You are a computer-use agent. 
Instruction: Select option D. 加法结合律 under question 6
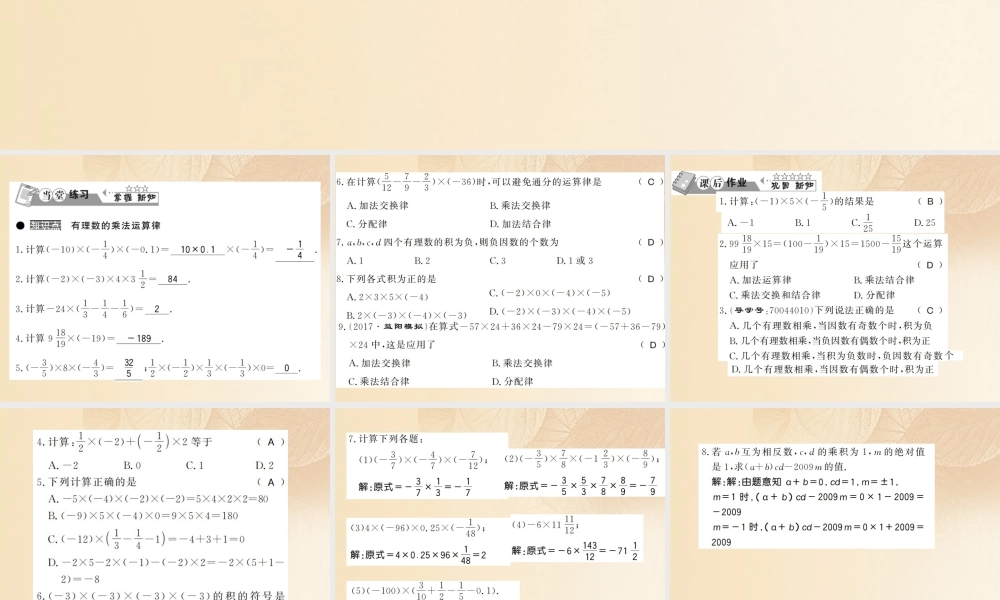click(x=520, y=224)
